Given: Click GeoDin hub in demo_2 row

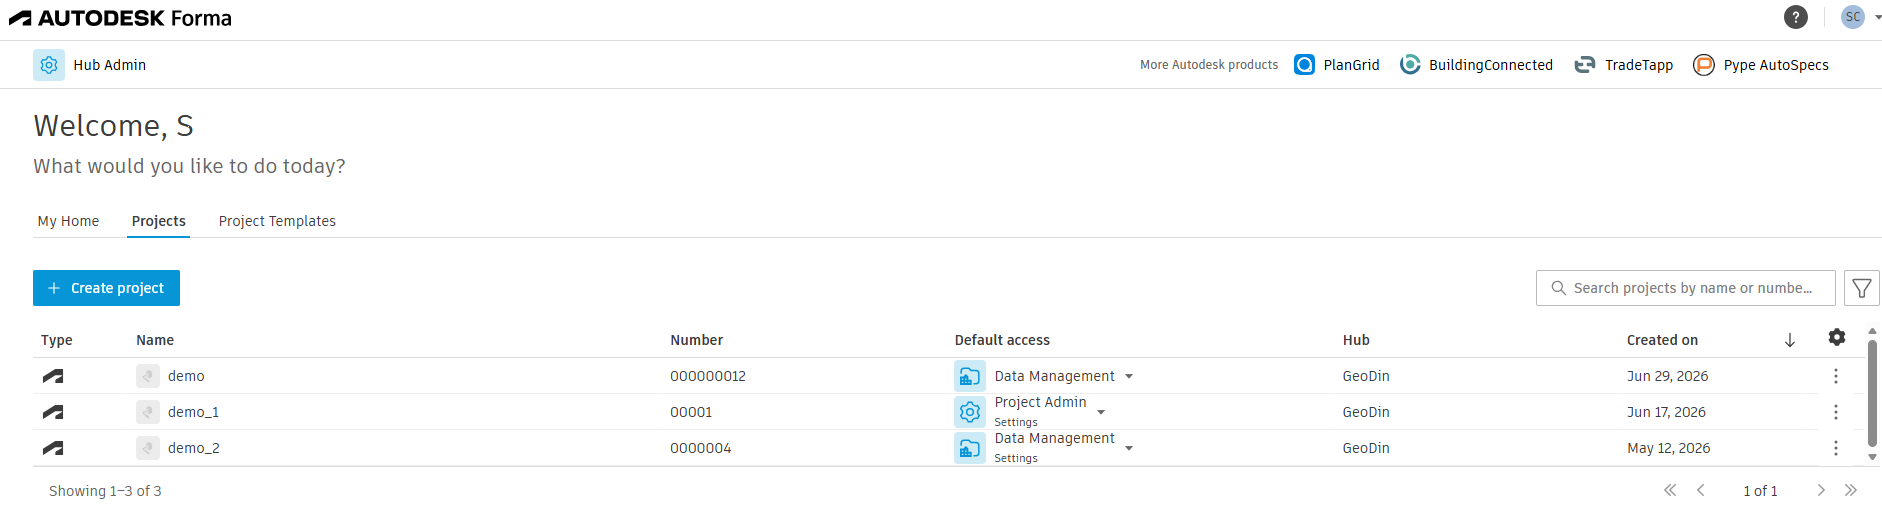Looking at the screenshot, I should click(1366, 448).
